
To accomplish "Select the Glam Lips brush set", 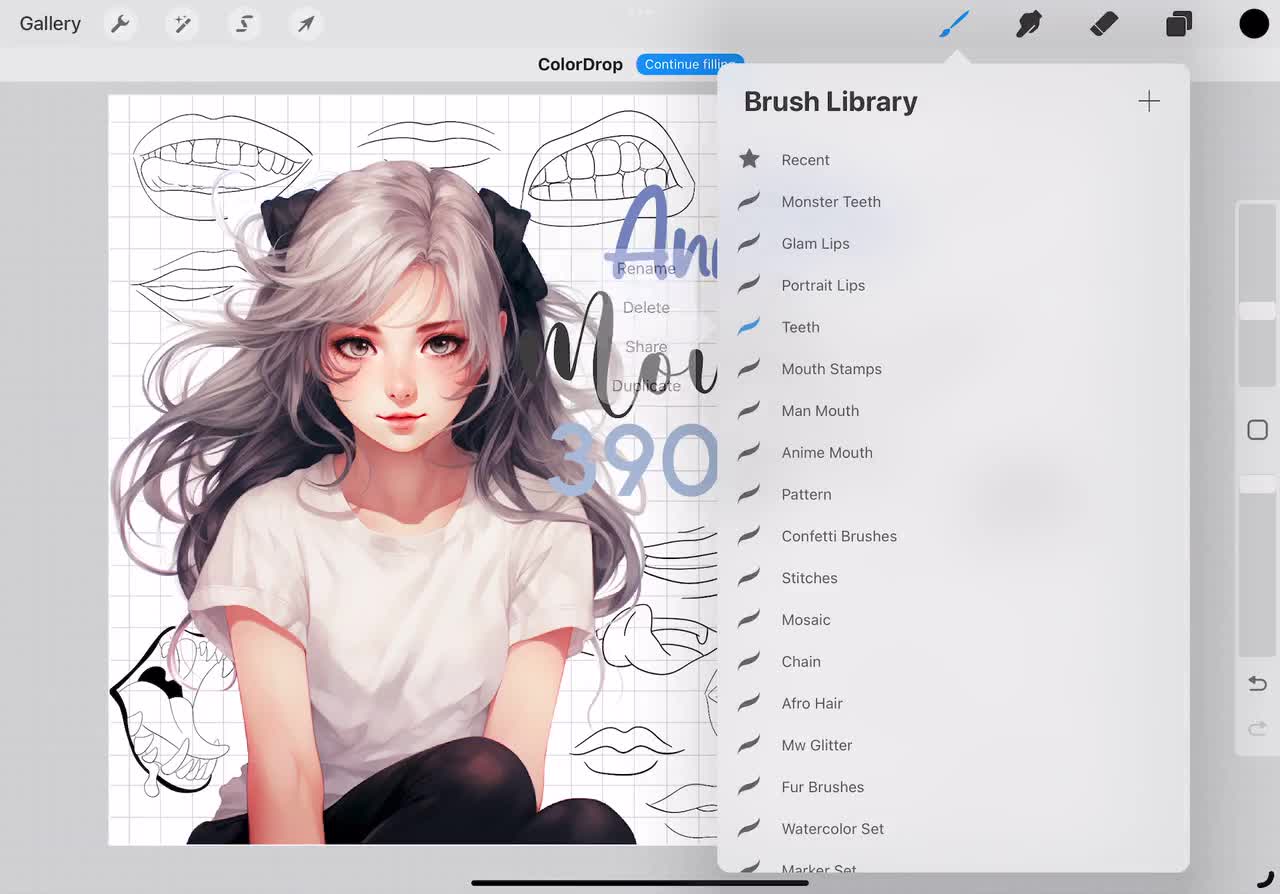I will click(815, 243).
